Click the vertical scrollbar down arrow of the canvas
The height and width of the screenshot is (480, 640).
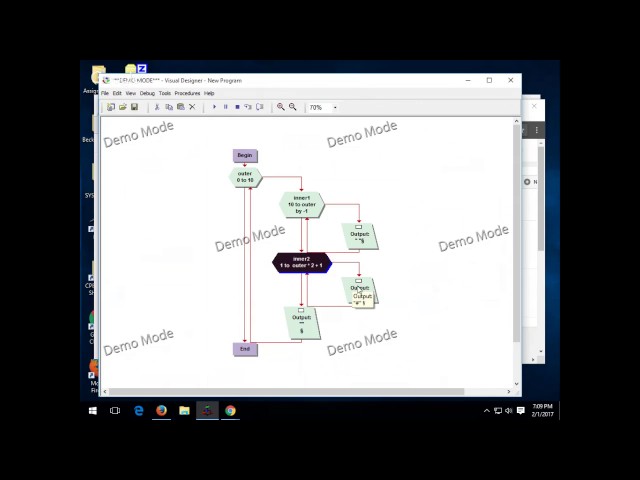click(x=516, y=384)
